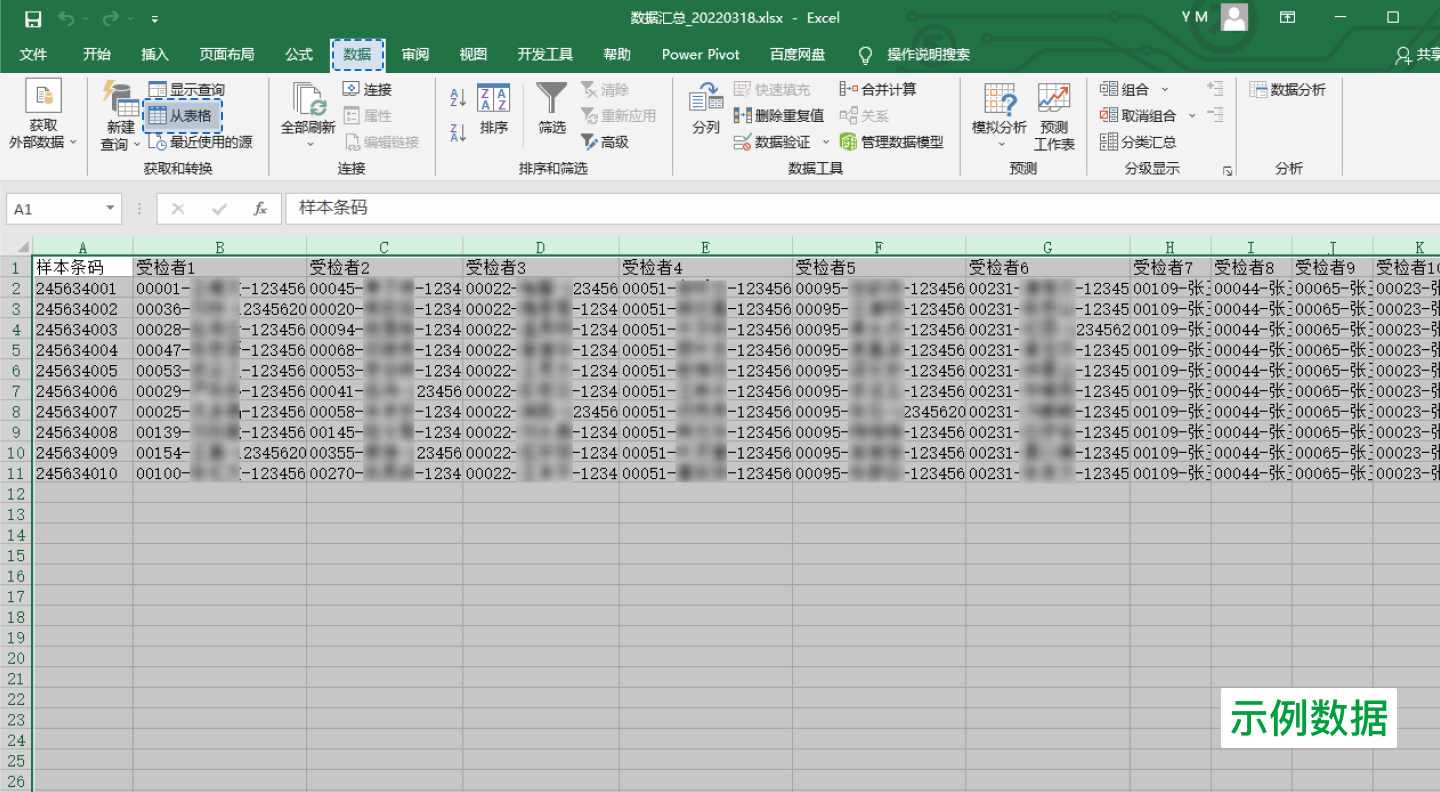Switch to the 公式 ribbon tab
This screenshot has width=1440, height=792.
(299, 54)
